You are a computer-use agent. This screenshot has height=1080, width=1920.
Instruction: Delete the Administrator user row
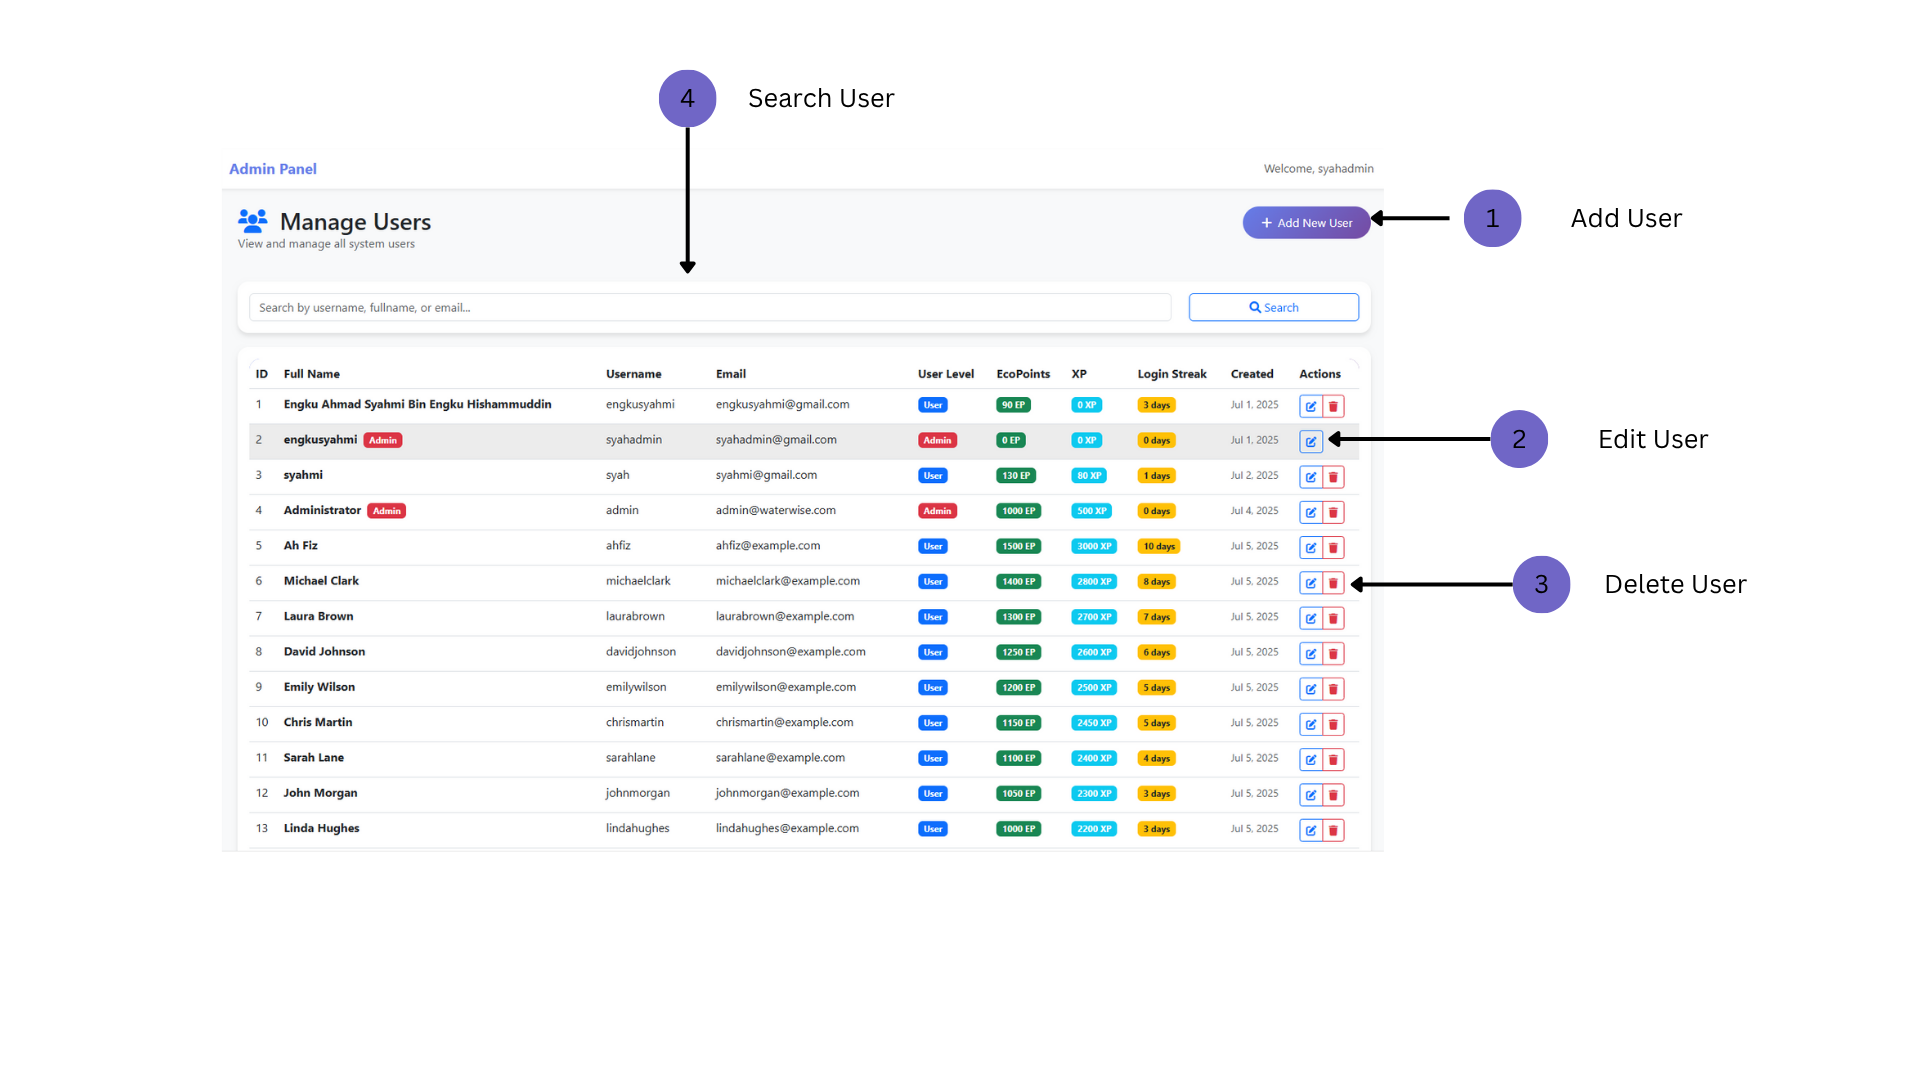point(1333,512)
